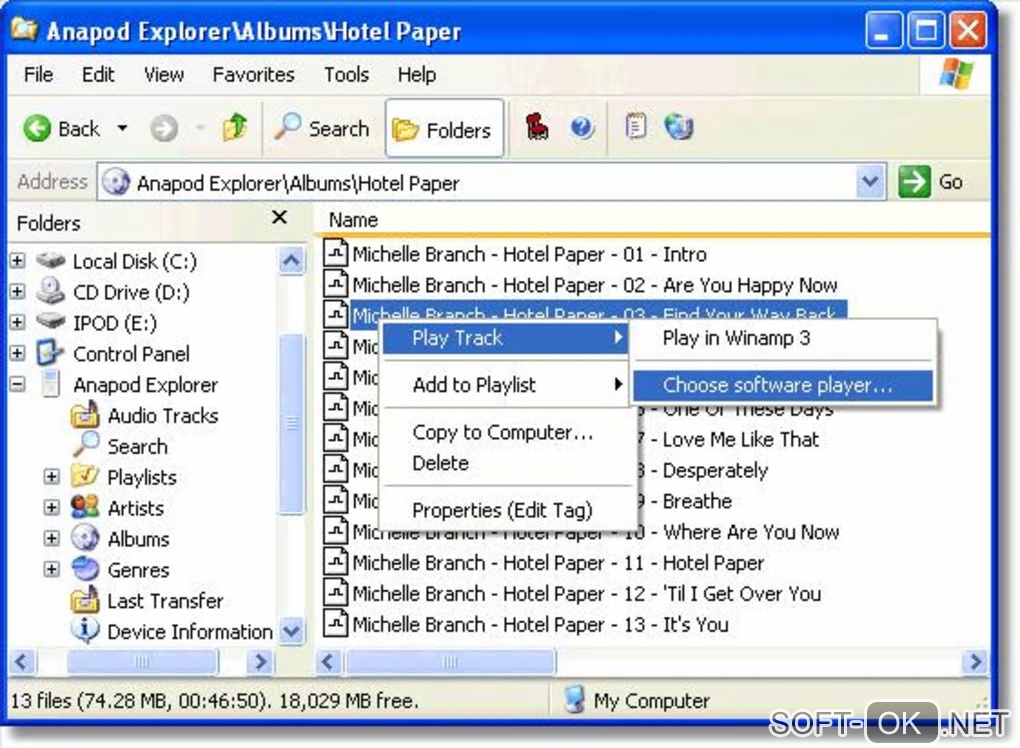
Task: Open the Search magnifier tree icon
Action: (x=86, y=445)
